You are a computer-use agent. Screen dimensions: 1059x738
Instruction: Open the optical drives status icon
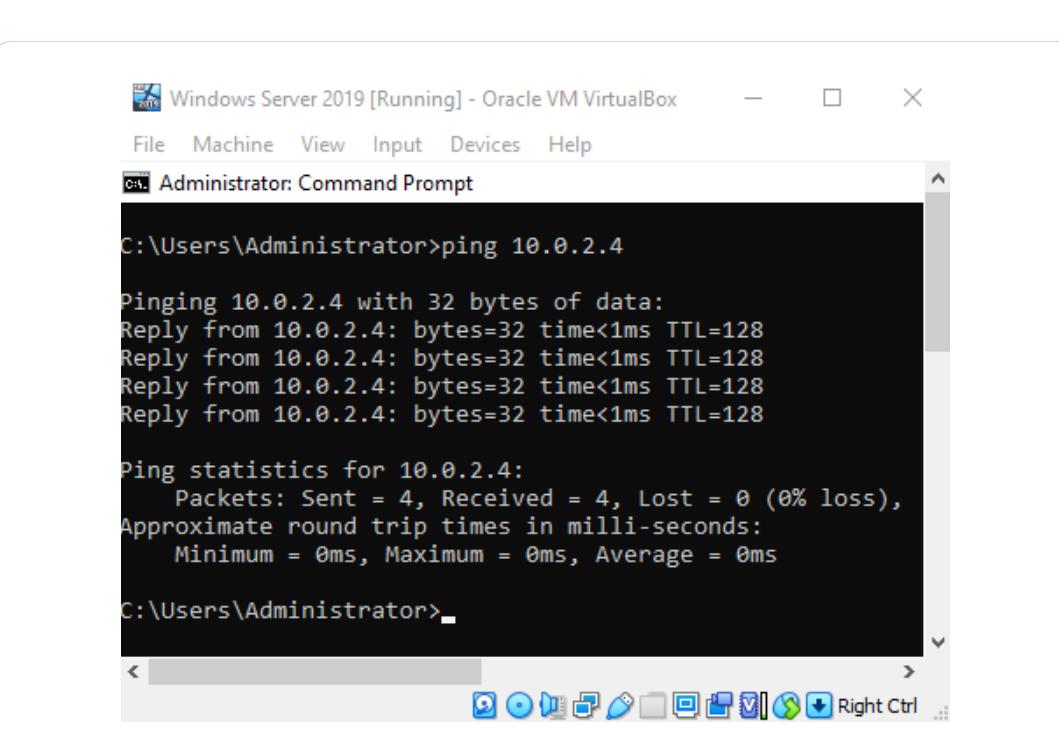(517, 702)
